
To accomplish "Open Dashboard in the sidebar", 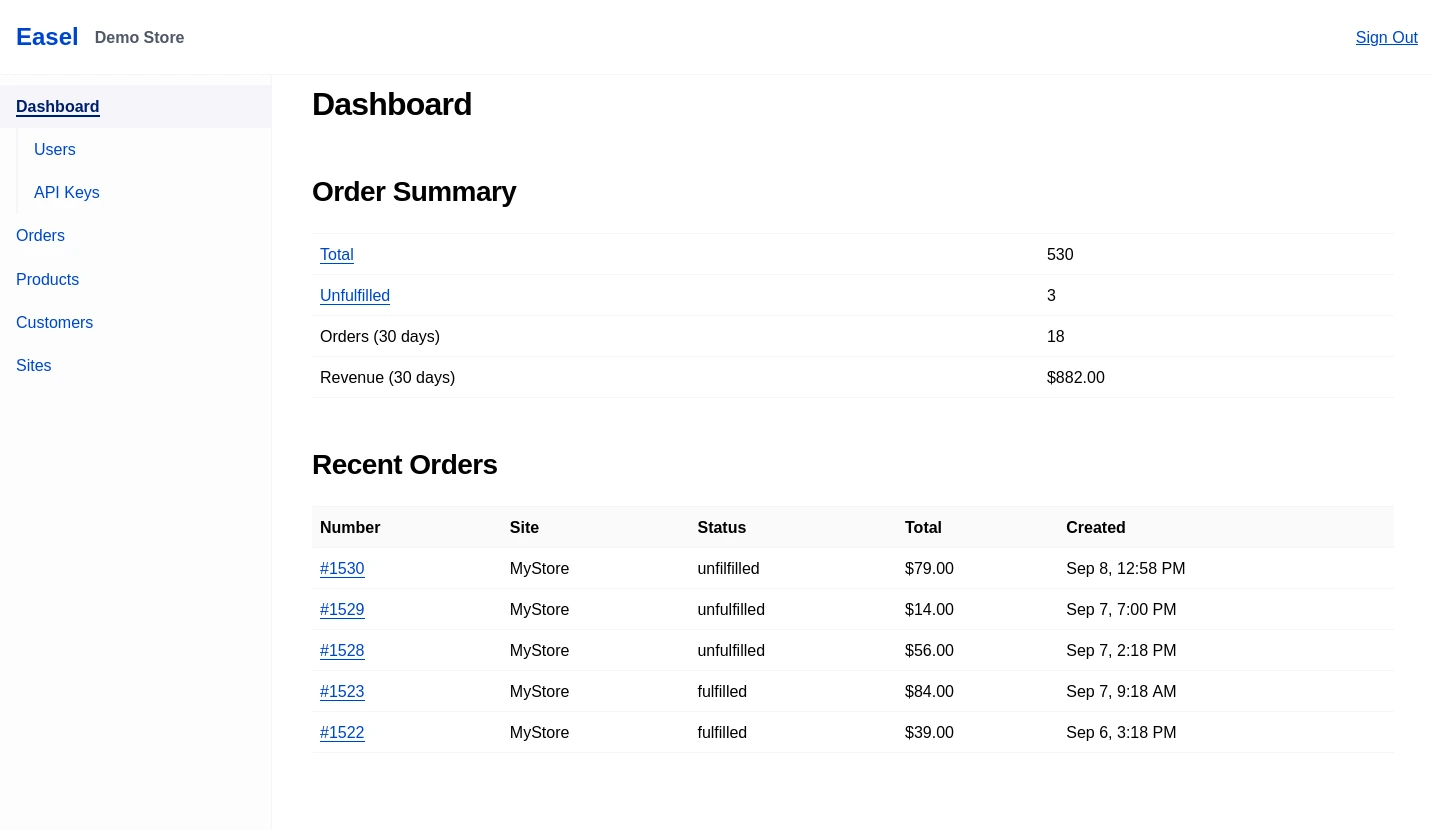I will click(x=58, y=107).
